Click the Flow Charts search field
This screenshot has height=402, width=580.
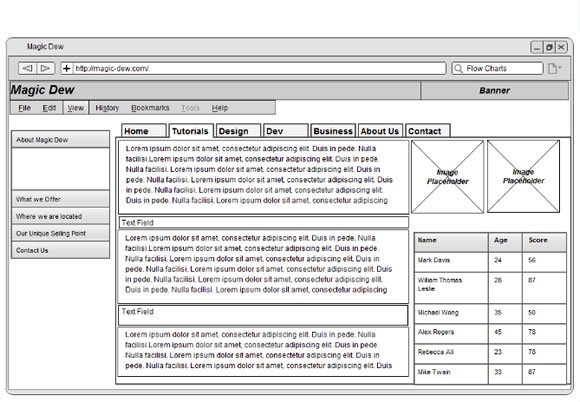(x=498, y=68)
